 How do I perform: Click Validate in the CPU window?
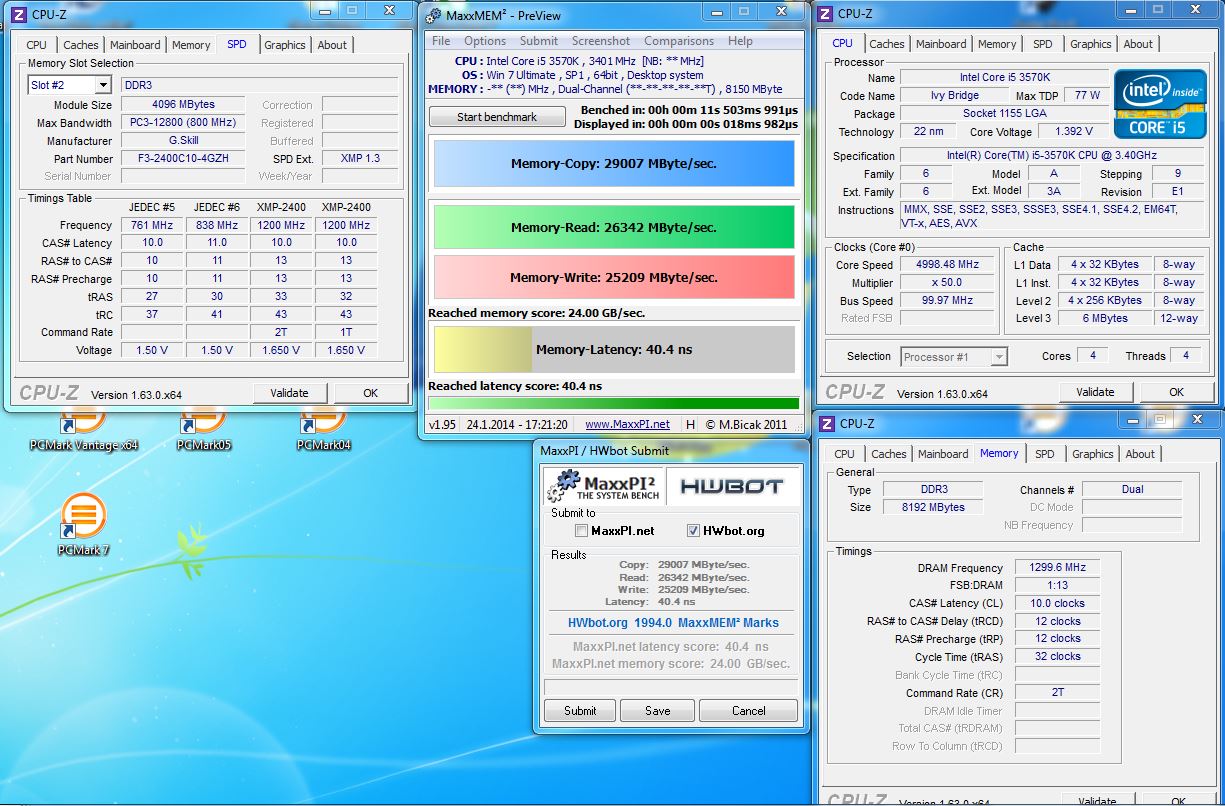(1095, 392)
